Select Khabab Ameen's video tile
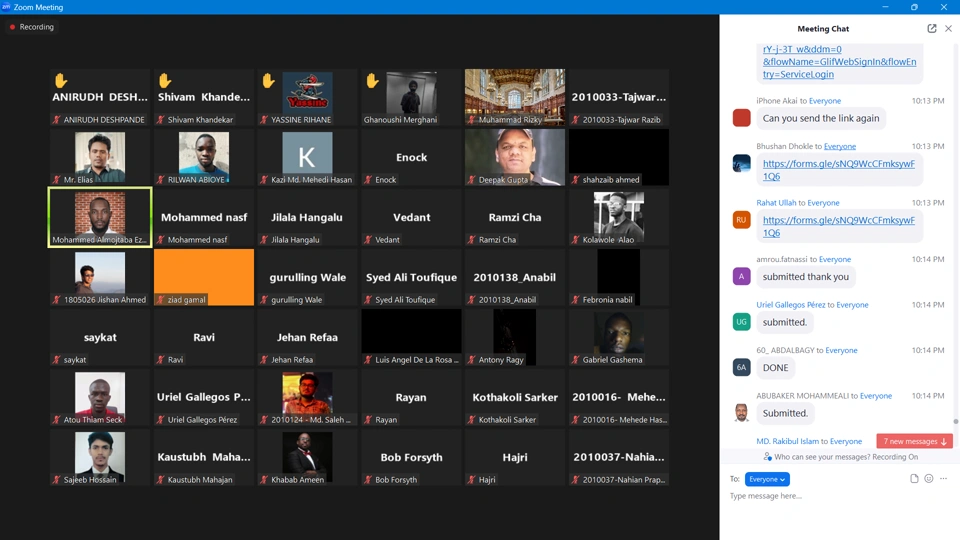Screen dimensions: 960x540 pos(307,457)
